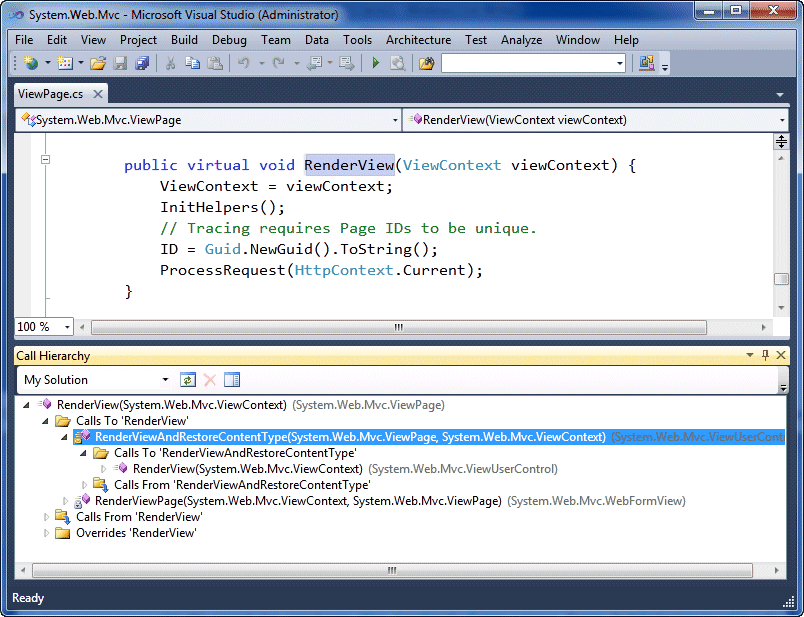Open the Navigate Backward dropdown arrow

click(x=330, y=63)
